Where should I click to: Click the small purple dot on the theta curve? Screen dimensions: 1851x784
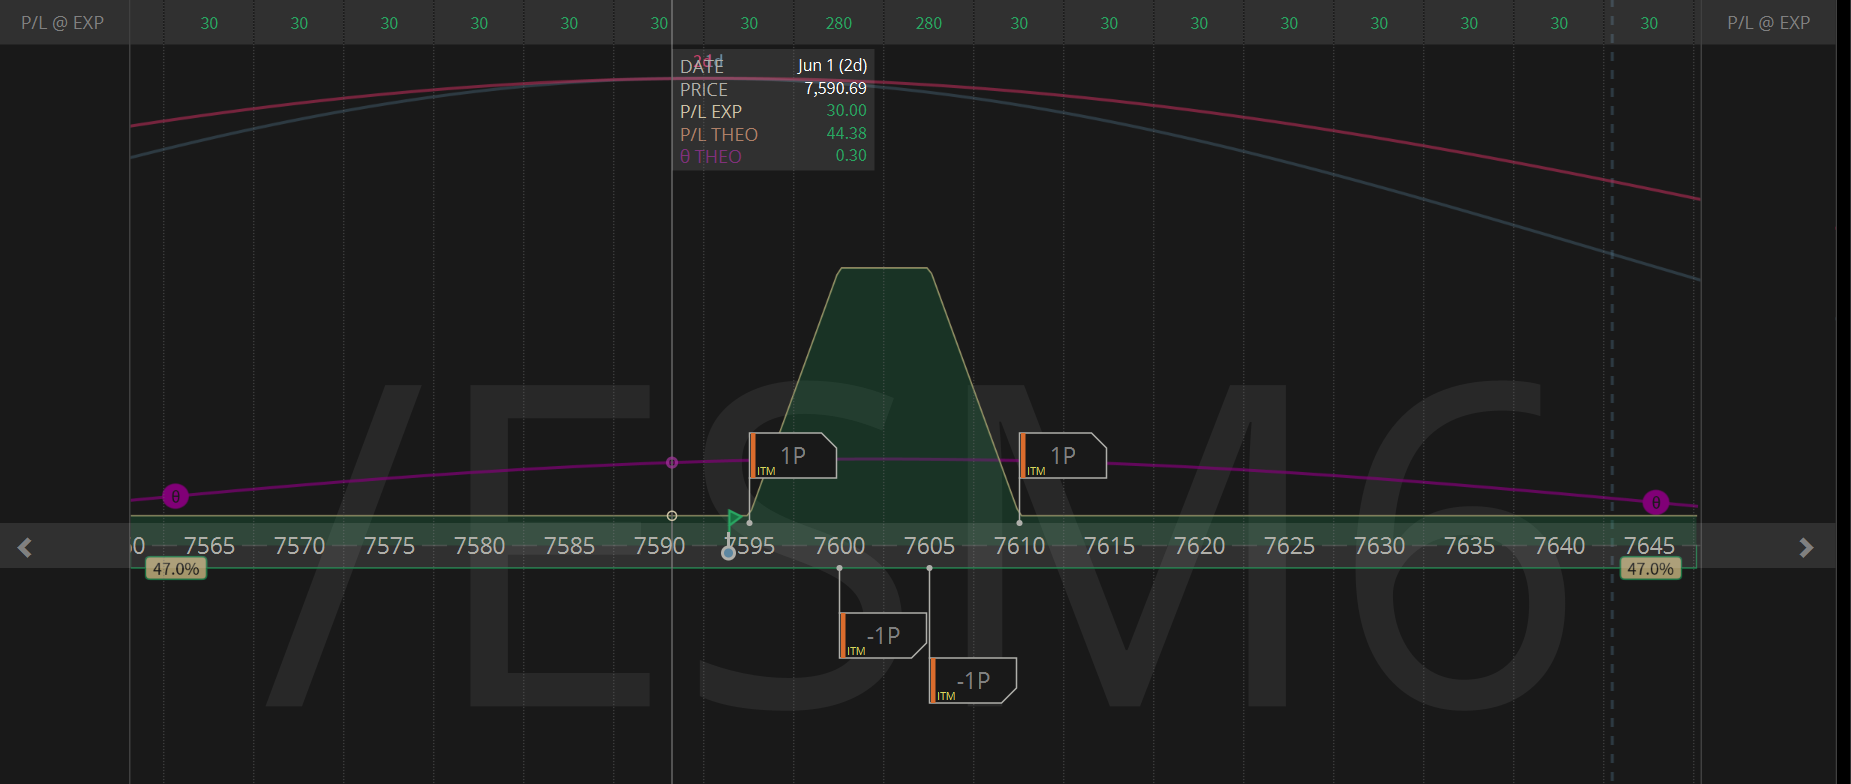[672, 463]
